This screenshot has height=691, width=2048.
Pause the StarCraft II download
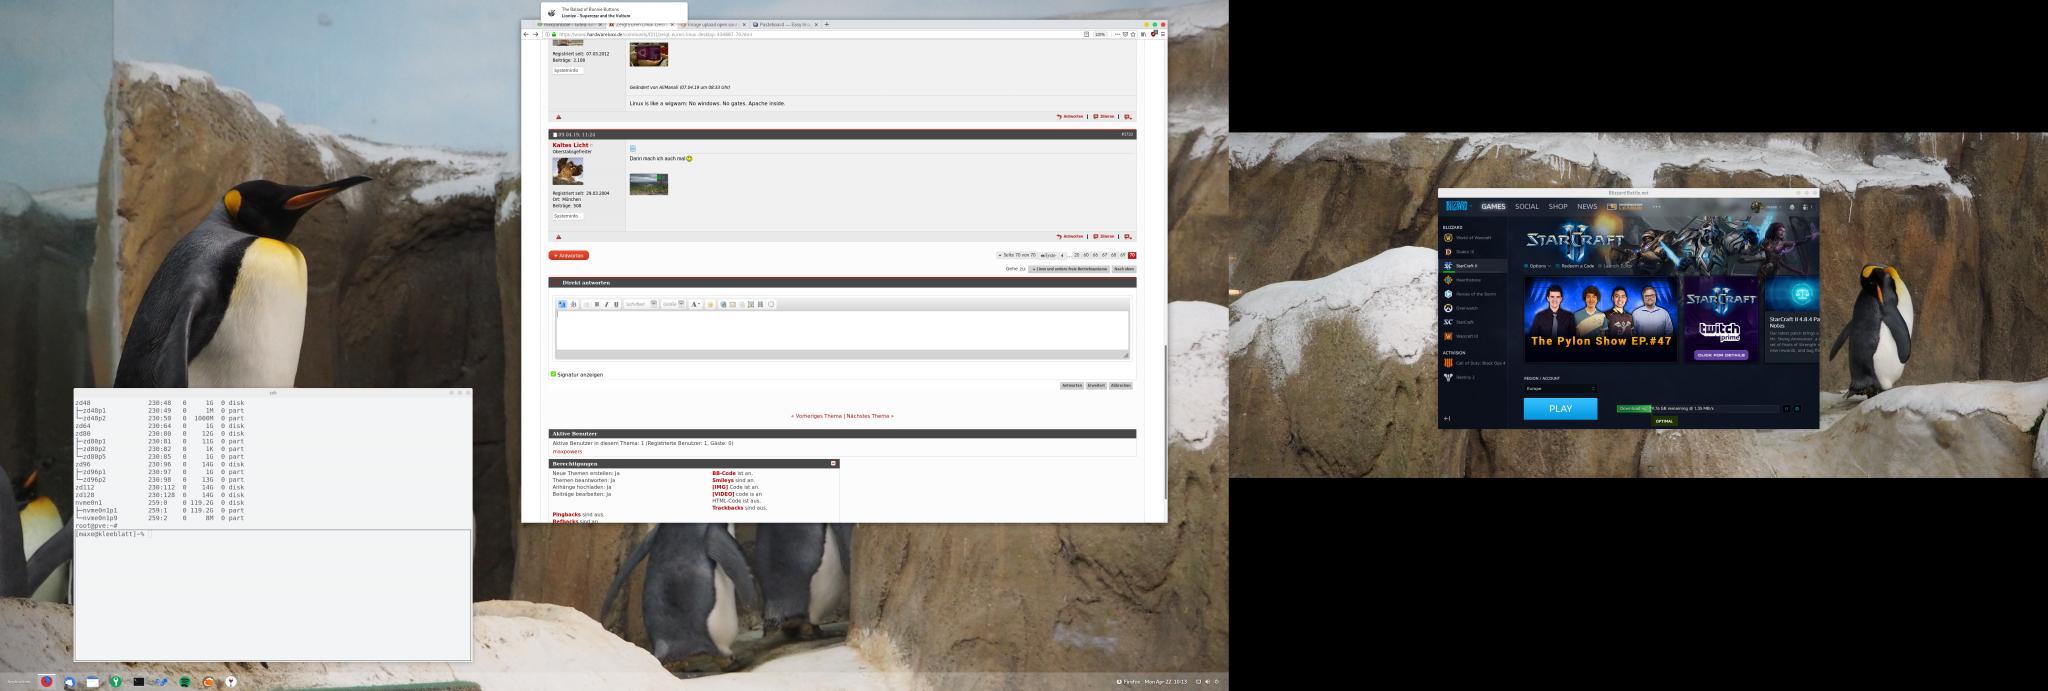1787,408
